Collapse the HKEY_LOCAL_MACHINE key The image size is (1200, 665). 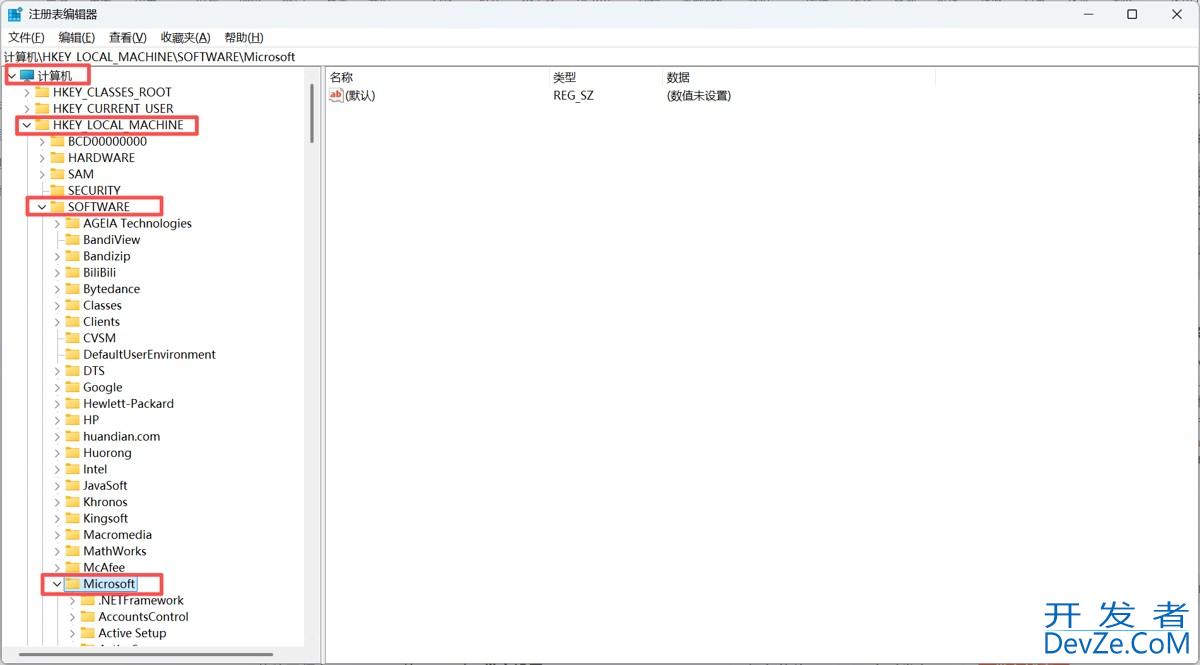tap(26, 124)
